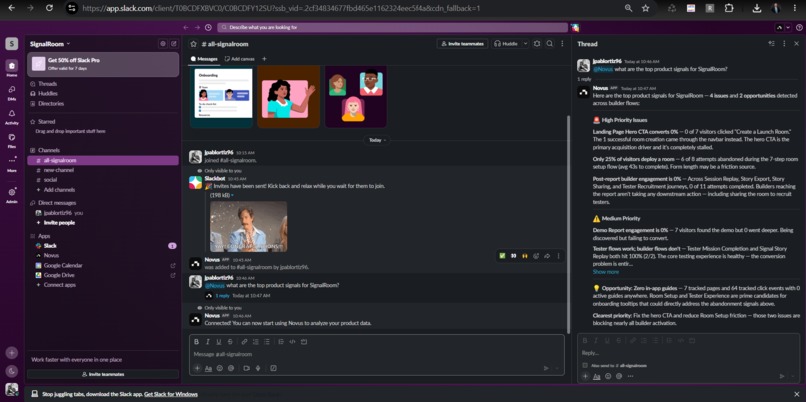
Task: Click the Get Slack for Windows link
Action: tap(171, 394)
